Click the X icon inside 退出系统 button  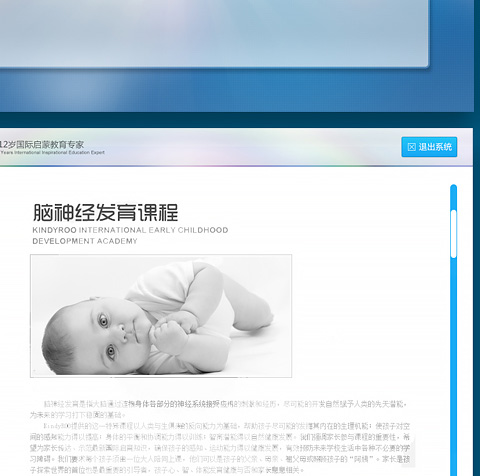[412, 147]
